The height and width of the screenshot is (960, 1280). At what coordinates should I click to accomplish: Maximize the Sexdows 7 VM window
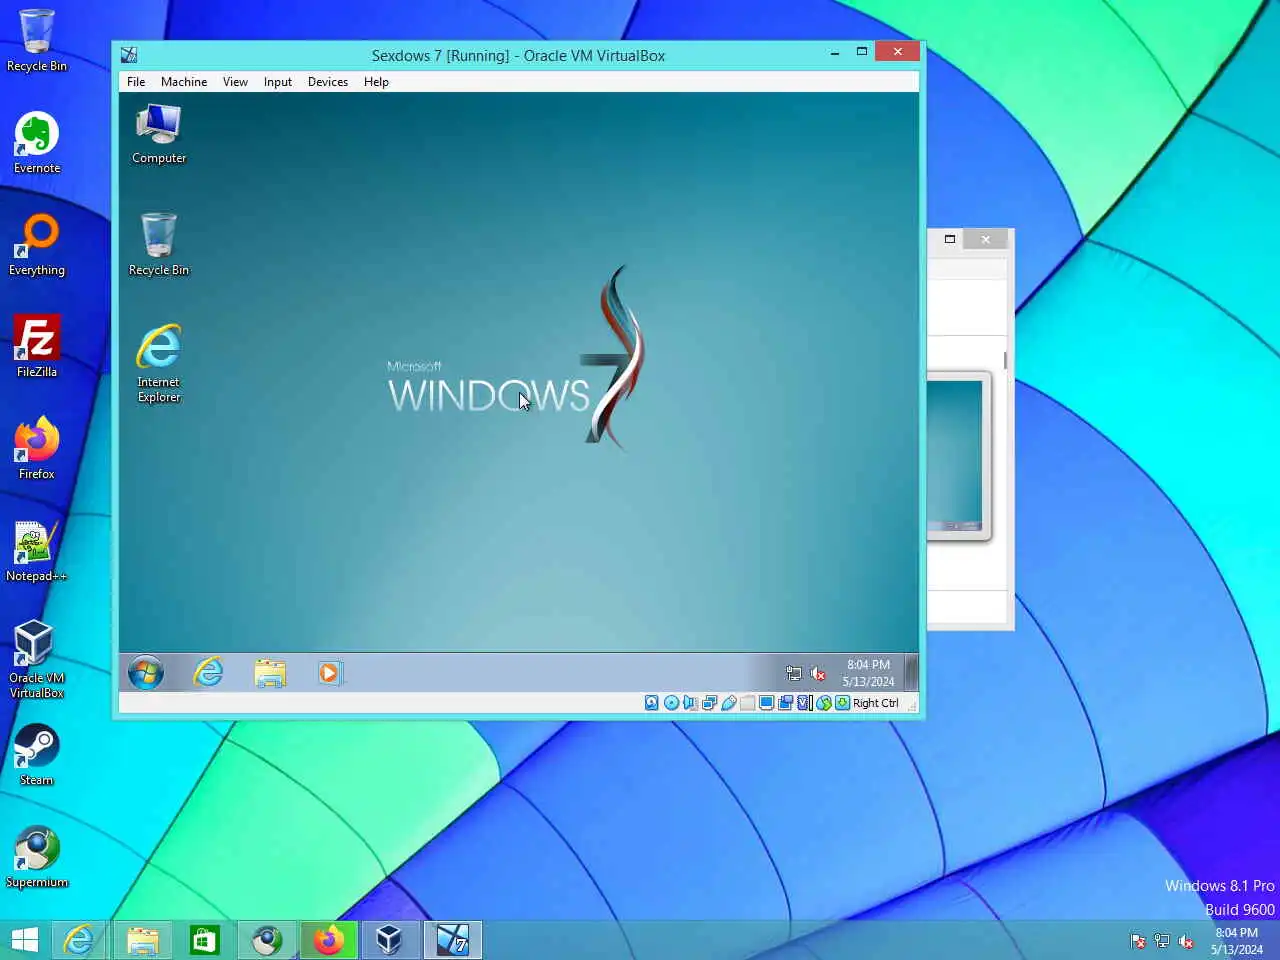click(862, 52)
